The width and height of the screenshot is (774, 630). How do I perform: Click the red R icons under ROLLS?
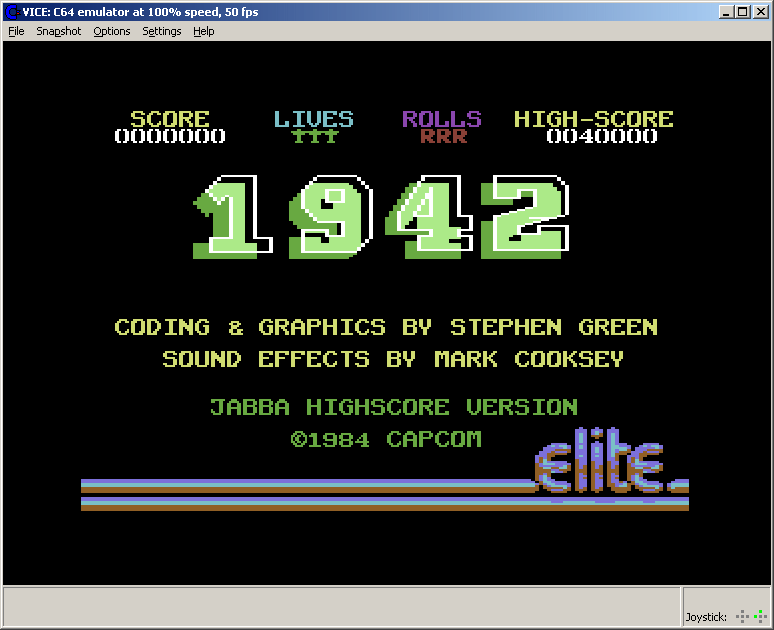point(443,137)
